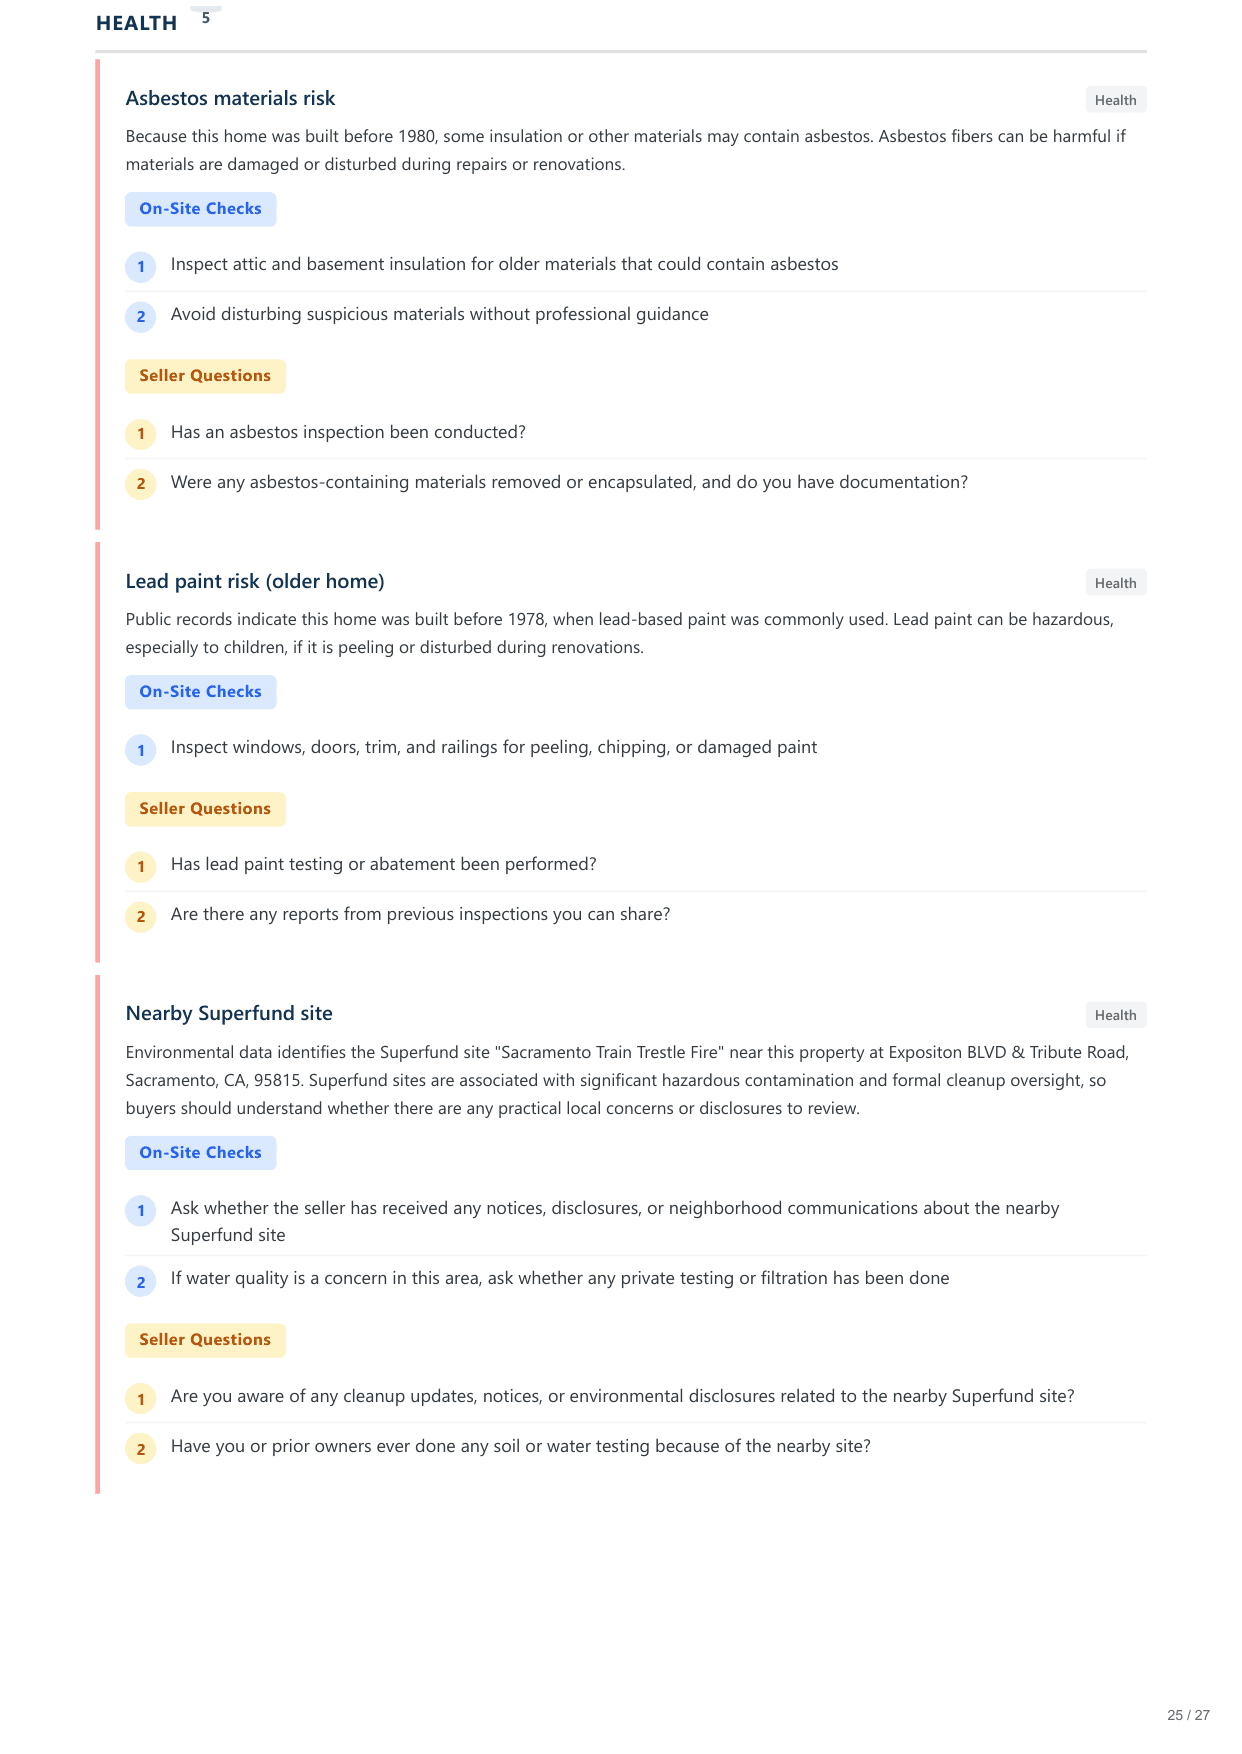
Task: Open the Asbestos materials risk heading
Action: (x=230, y=98)
